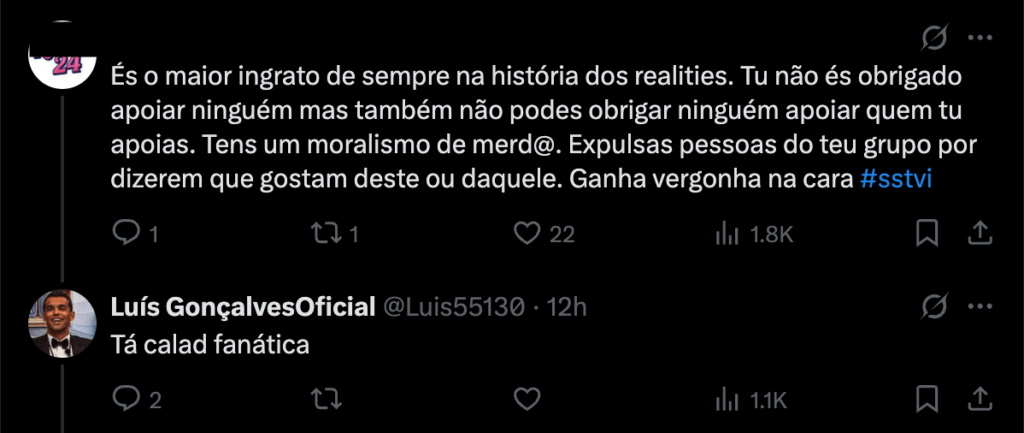
Task: Like the tweet with 22 likes
Action: (526, 234)
